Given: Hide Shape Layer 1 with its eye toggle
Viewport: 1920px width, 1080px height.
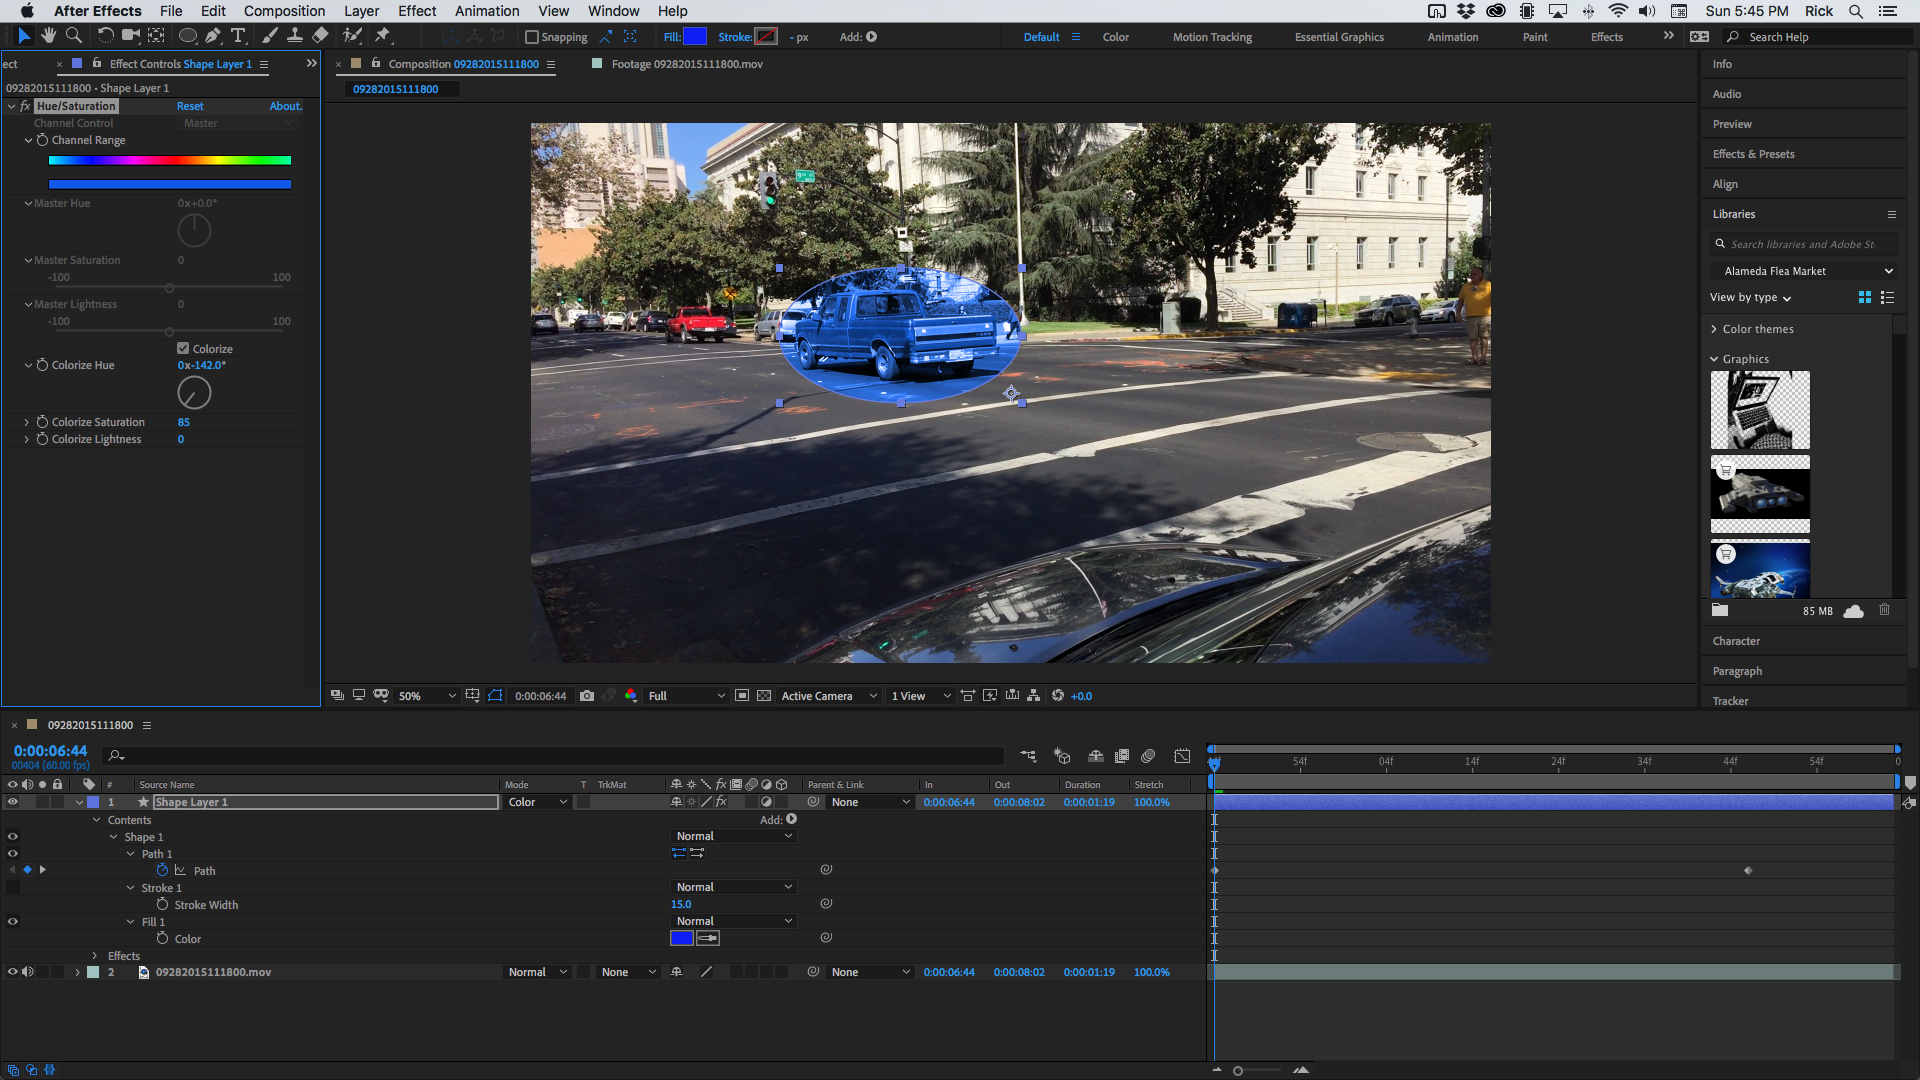Looking at the screenshot, I should [x=11, y=801].
